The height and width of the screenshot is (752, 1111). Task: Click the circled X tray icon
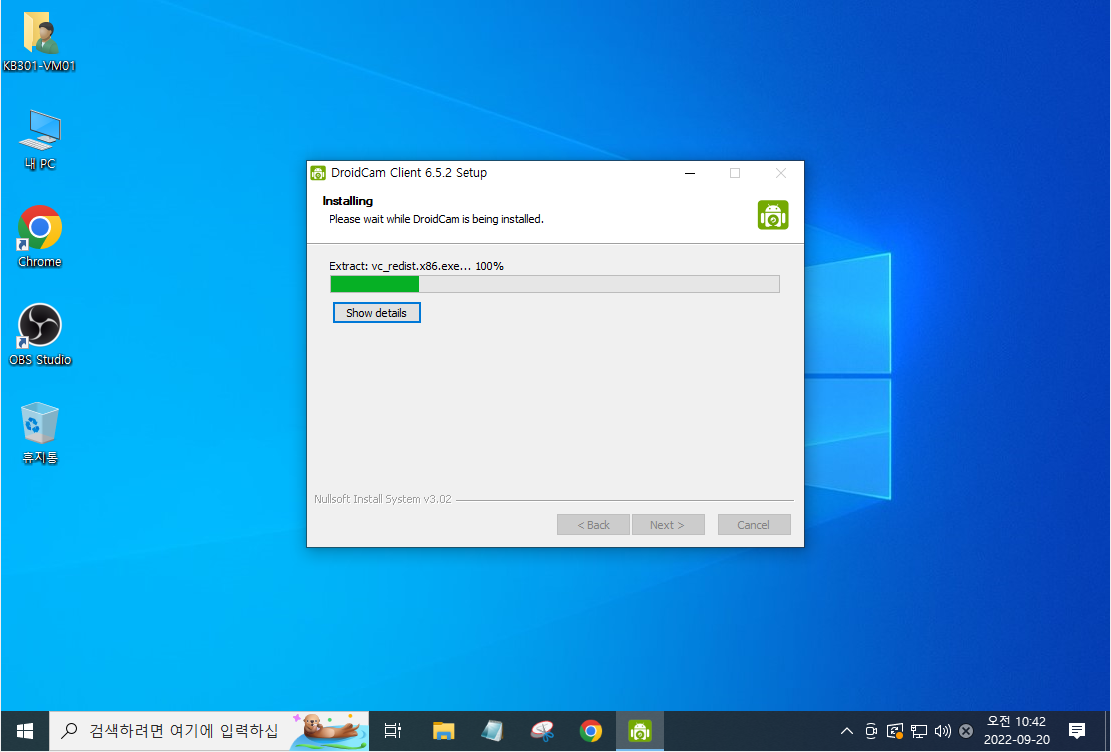(966, 731)
